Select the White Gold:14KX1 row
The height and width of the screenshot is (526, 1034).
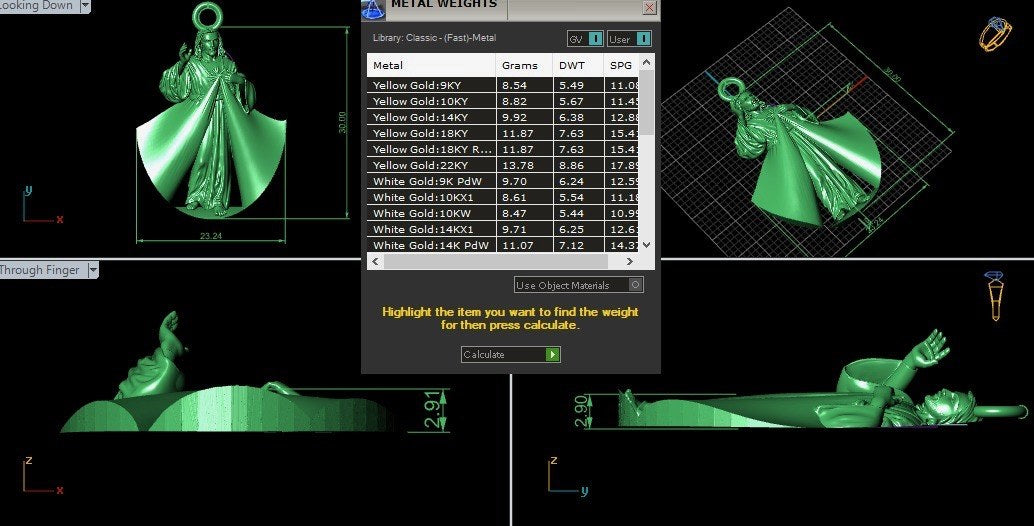[502, 229]
